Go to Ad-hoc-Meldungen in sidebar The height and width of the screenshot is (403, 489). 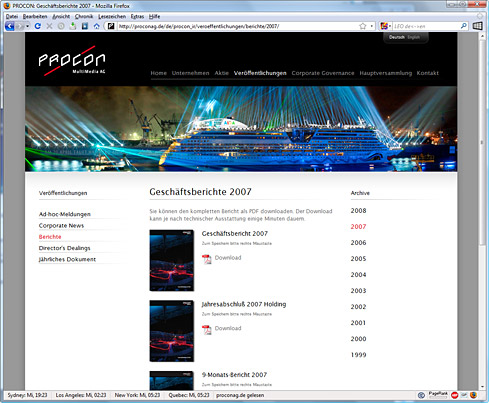(65, 214)
